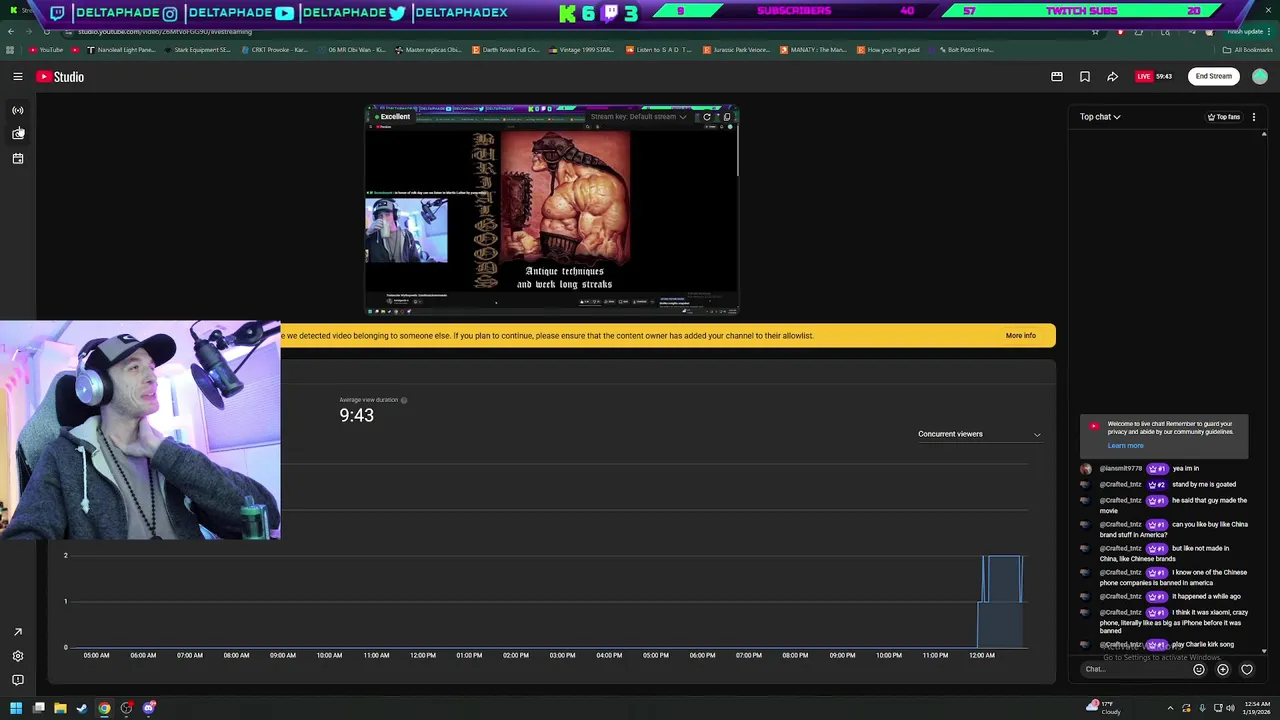Click the 9:43 average view duration value
Viewport: 1280px width, 720px height.
356,416
